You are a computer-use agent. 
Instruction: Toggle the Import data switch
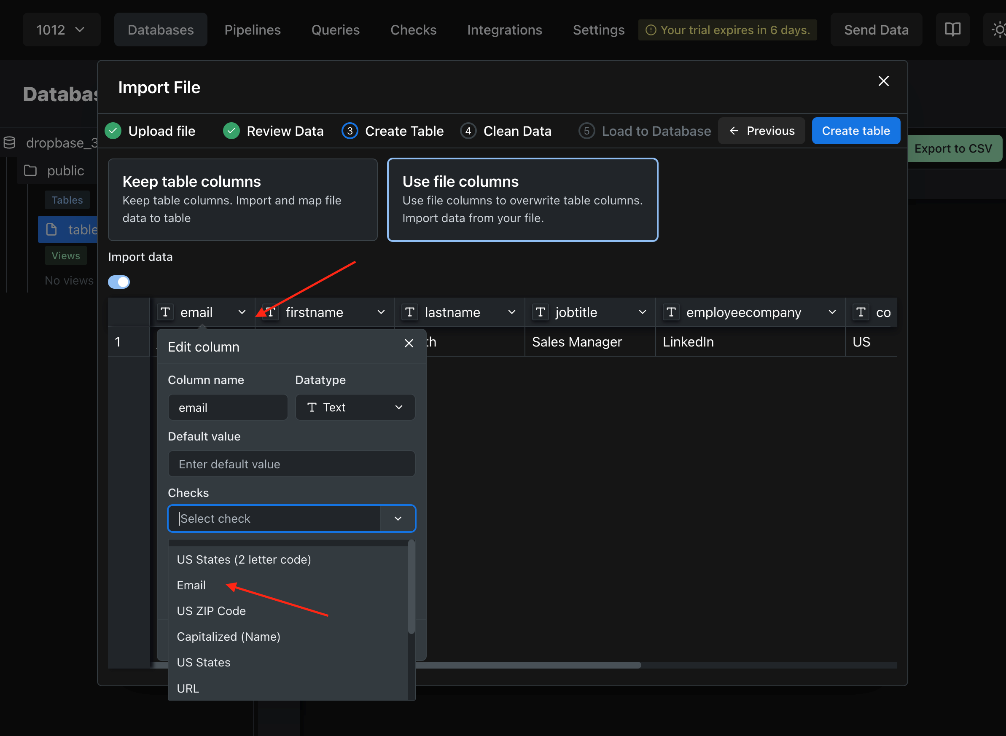pyautogui.click(x=119, y=282)
